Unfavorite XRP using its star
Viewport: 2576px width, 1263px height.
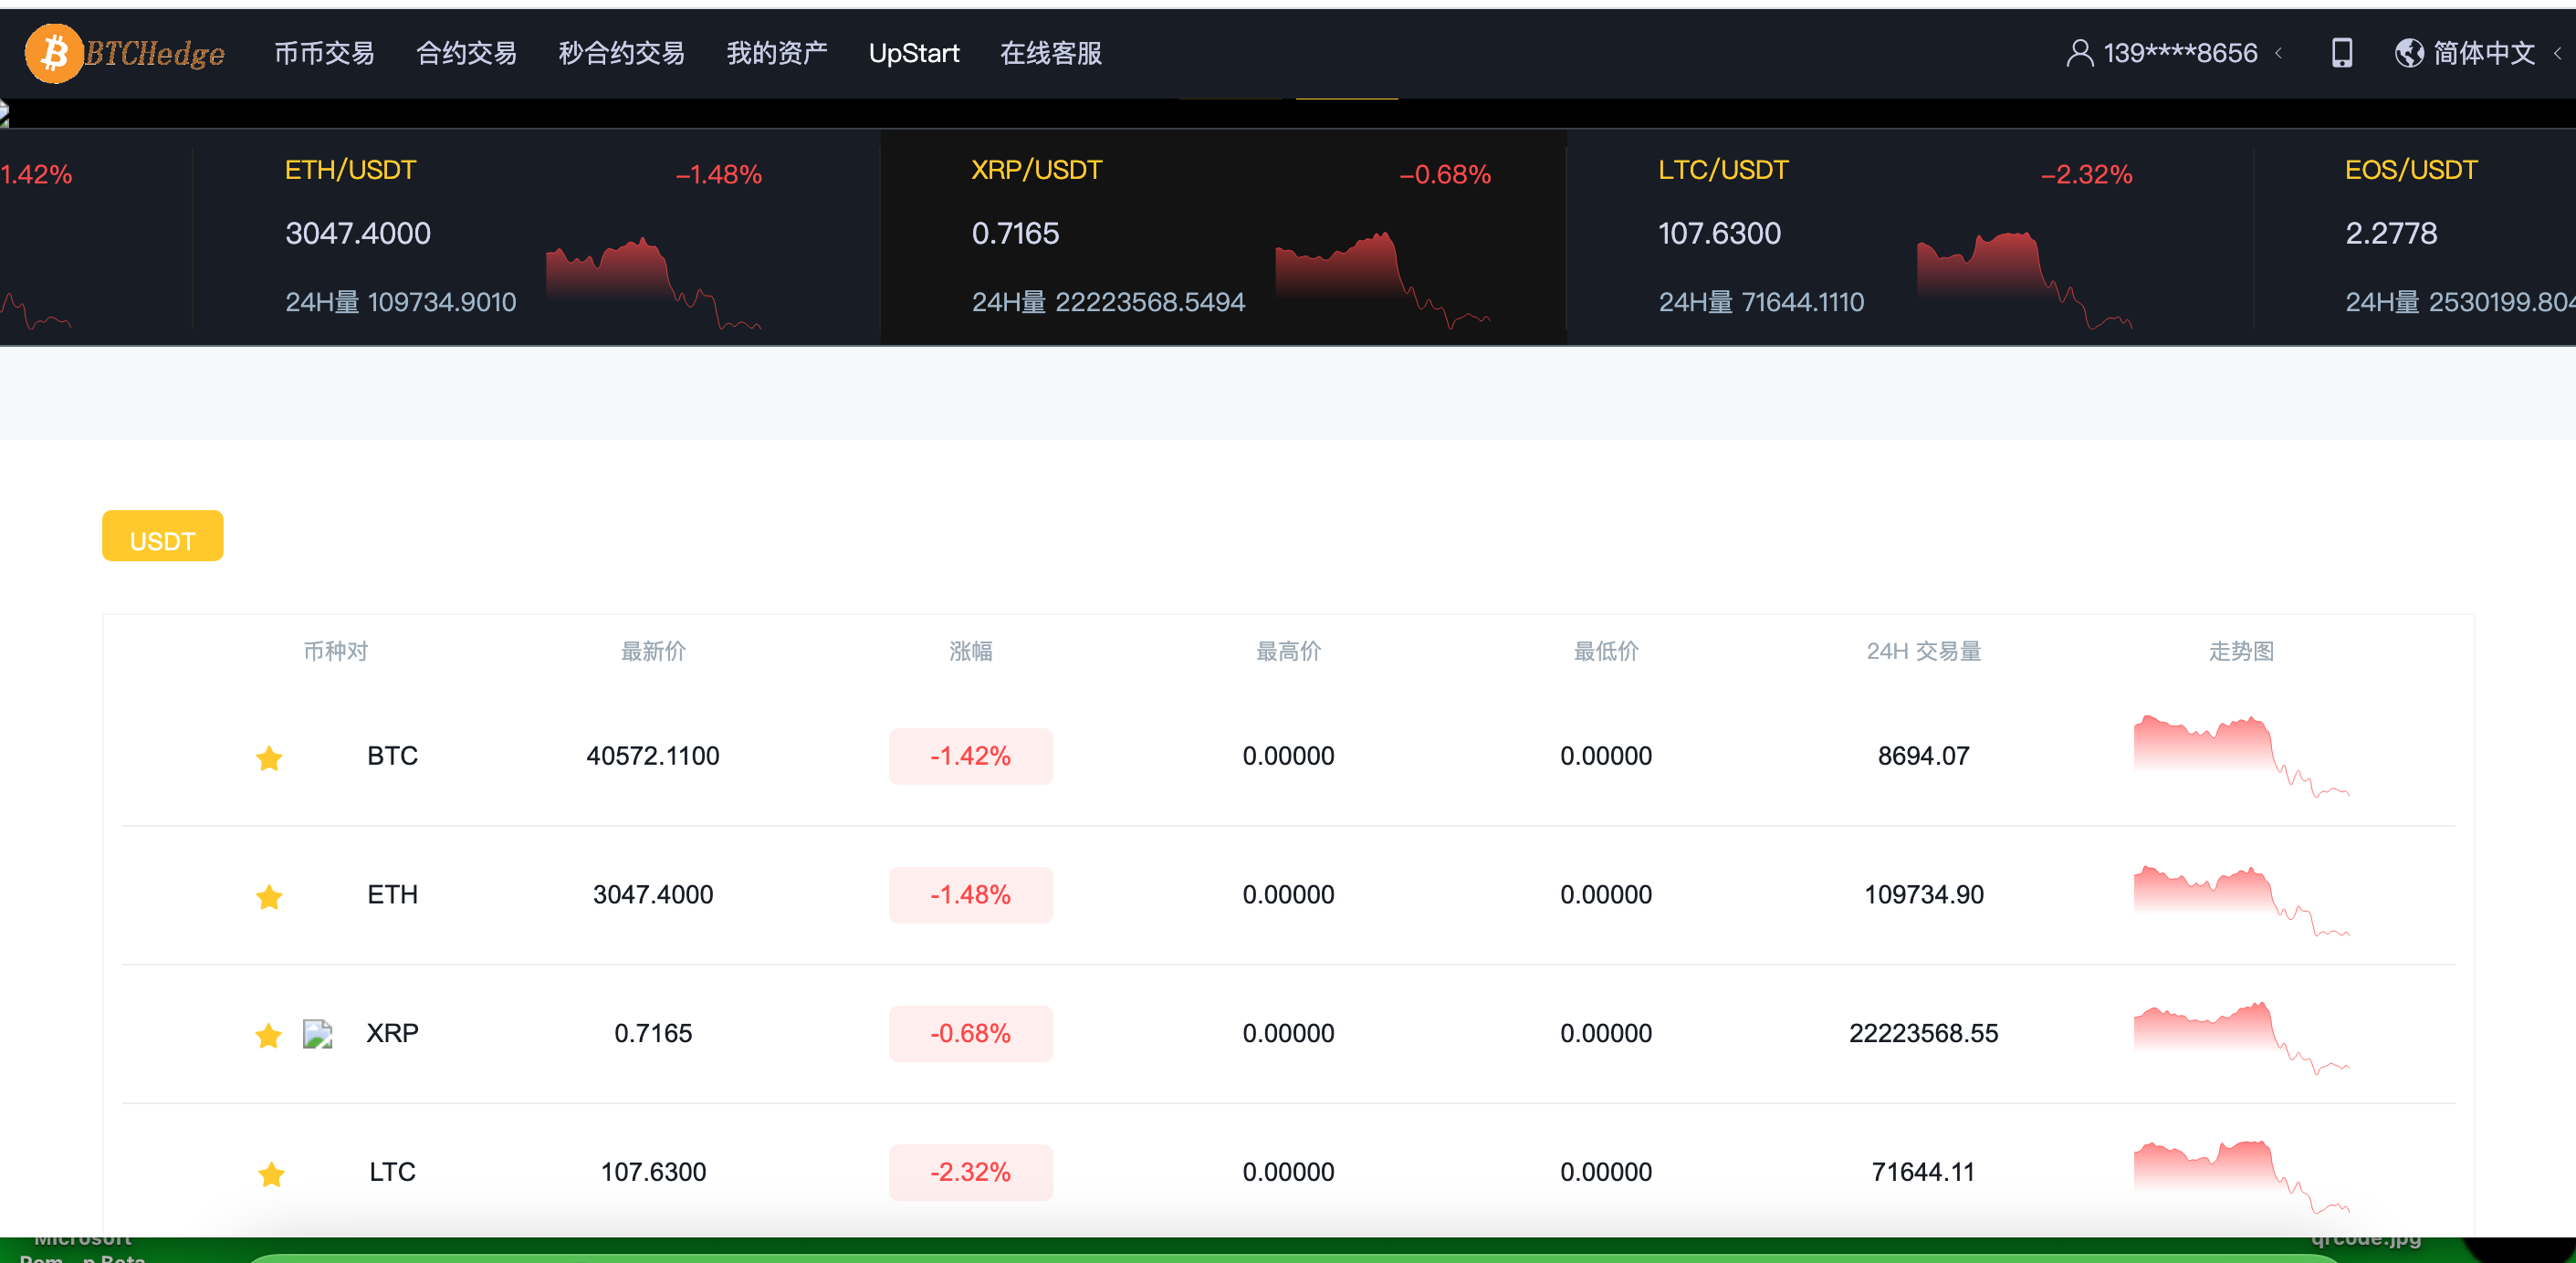tap(268, 1035)
